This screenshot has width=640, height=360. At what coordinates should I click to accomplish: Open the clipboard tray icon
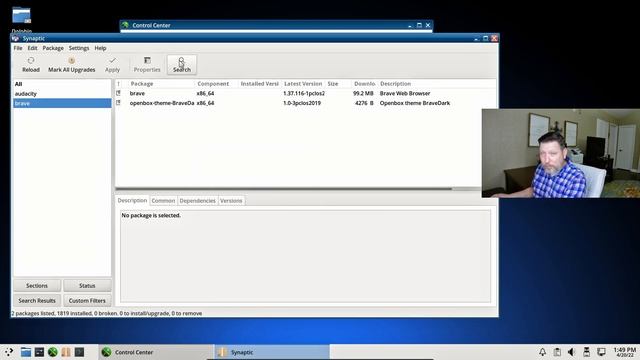tap(557, 352)
